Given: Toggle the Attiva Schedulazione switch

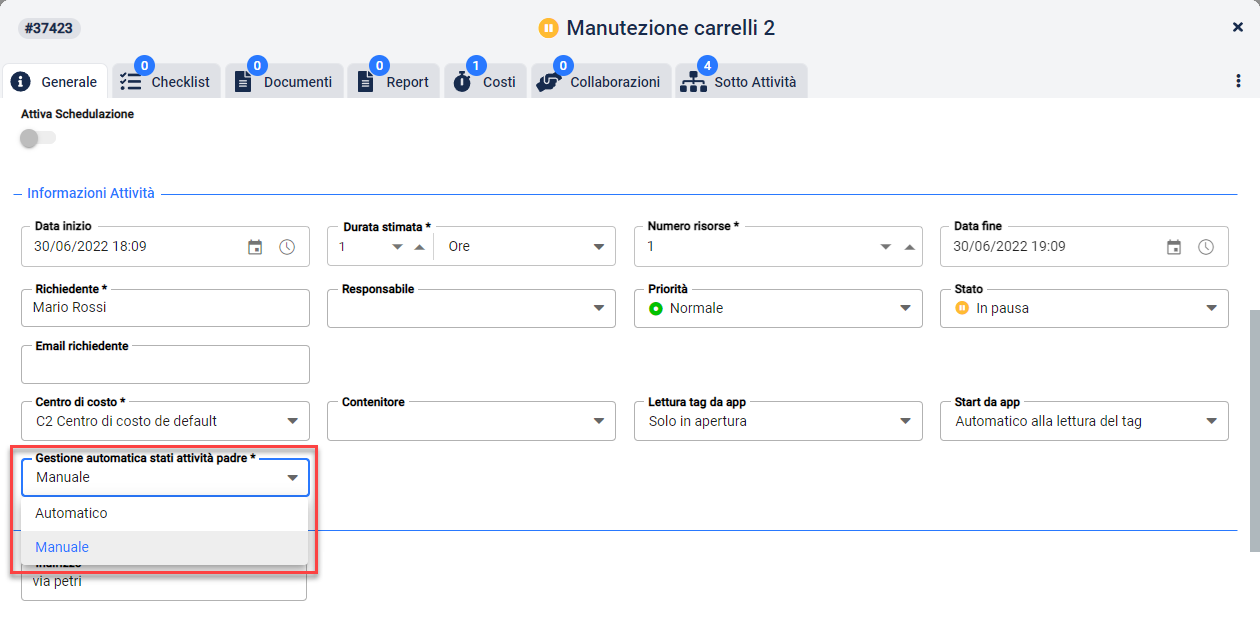Looking at the screenshot, I should (38, 138).
